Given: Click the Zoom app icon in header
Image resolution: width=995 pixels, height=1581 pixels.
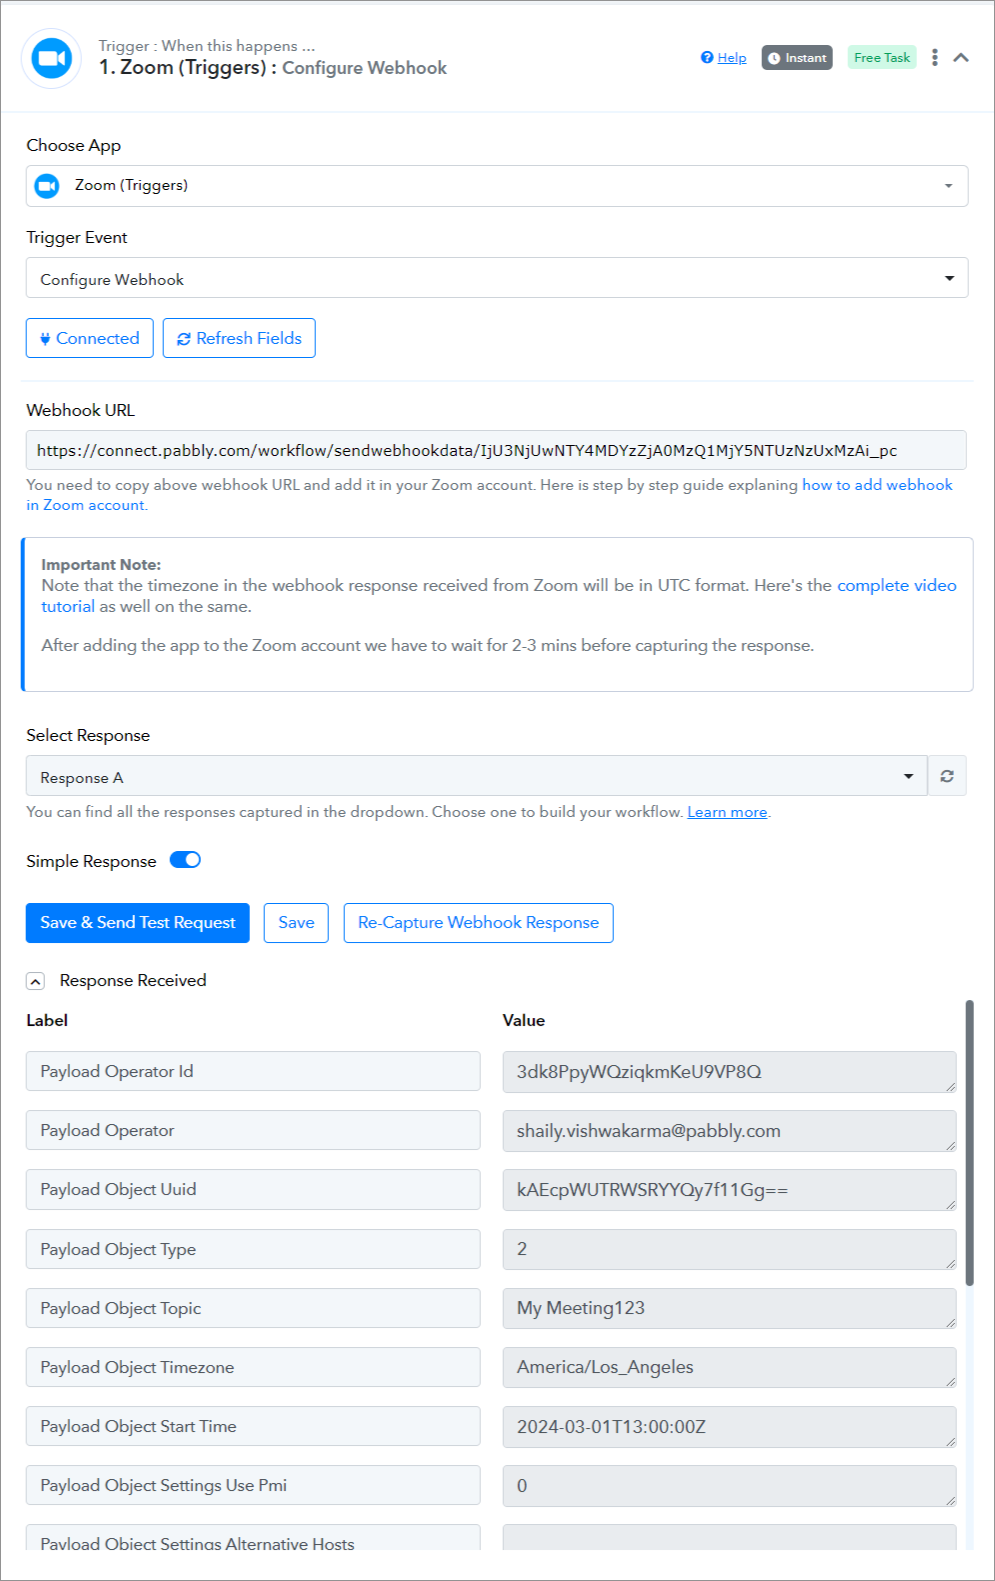Looking at the screenshot, I should coord(51,59).
